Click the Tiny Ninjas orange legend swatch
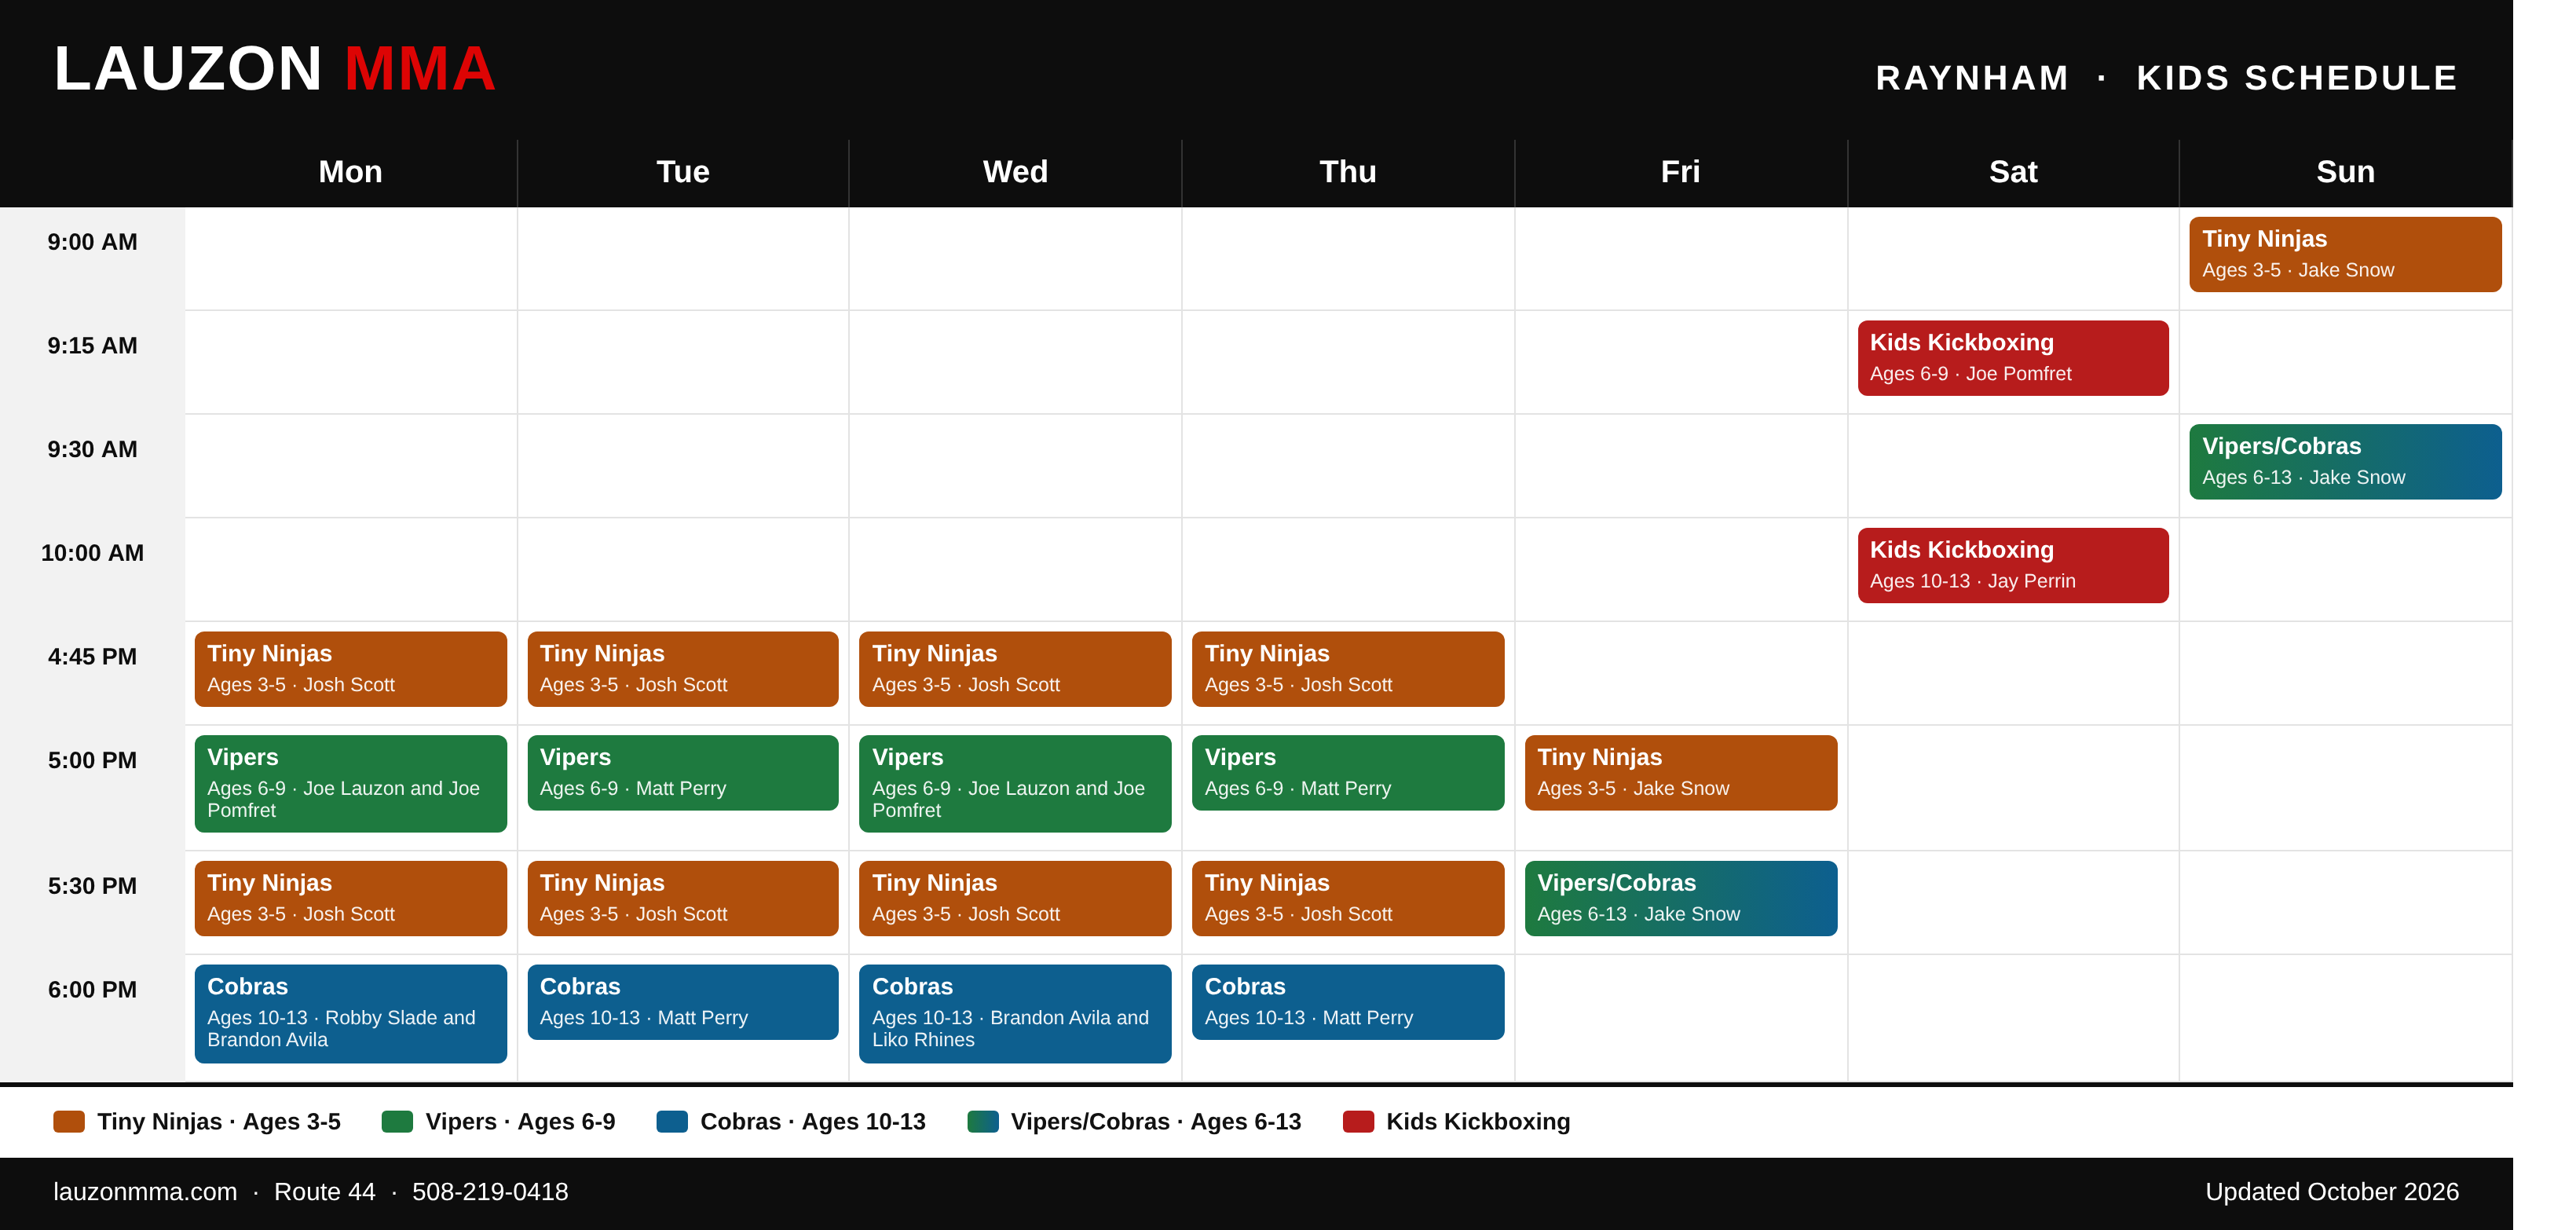2576x1230 pixels. pyautogui.click(x=69, y=1122)
